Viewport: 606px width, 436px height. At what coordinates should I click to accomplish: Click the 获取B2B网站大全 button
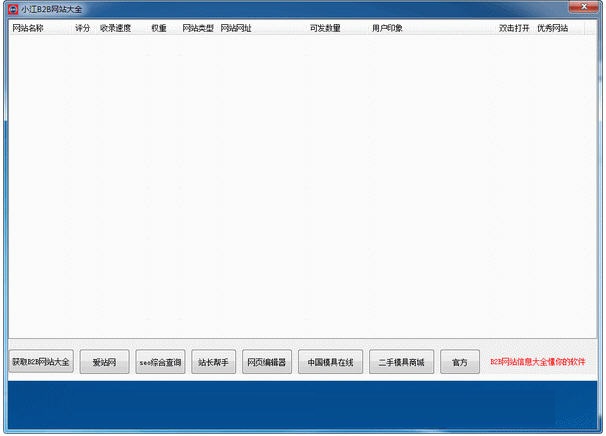pyautogui.click(x=41, y=362)
